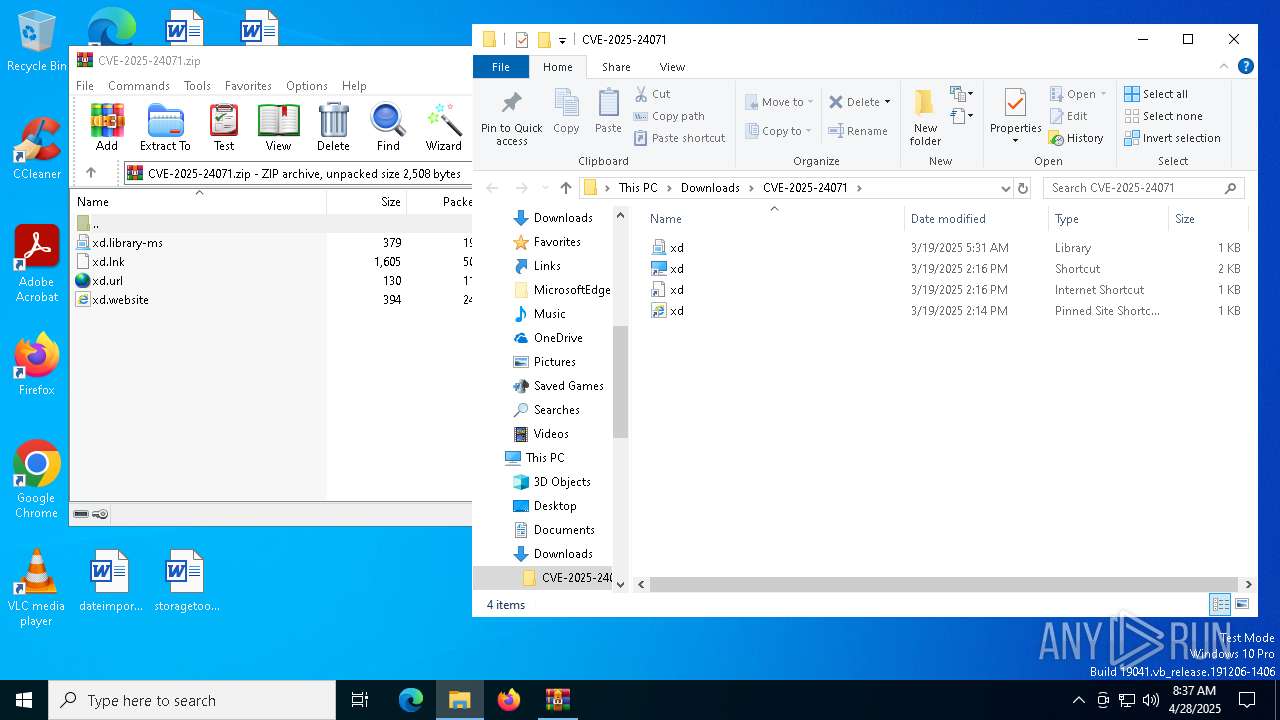Open Properties of selected item
1280x720 pixels.
coord(1015,116)
